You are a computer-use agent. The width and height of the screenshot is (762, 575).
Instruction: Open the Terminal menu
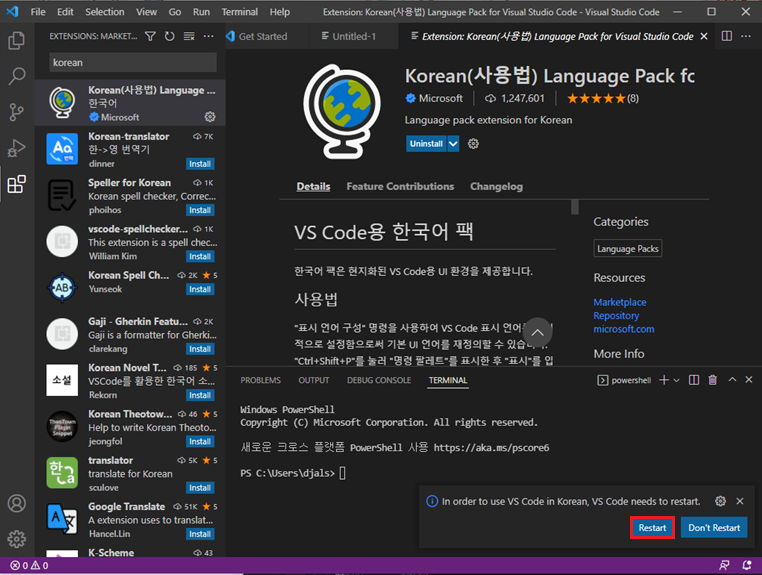click(240, 12)
